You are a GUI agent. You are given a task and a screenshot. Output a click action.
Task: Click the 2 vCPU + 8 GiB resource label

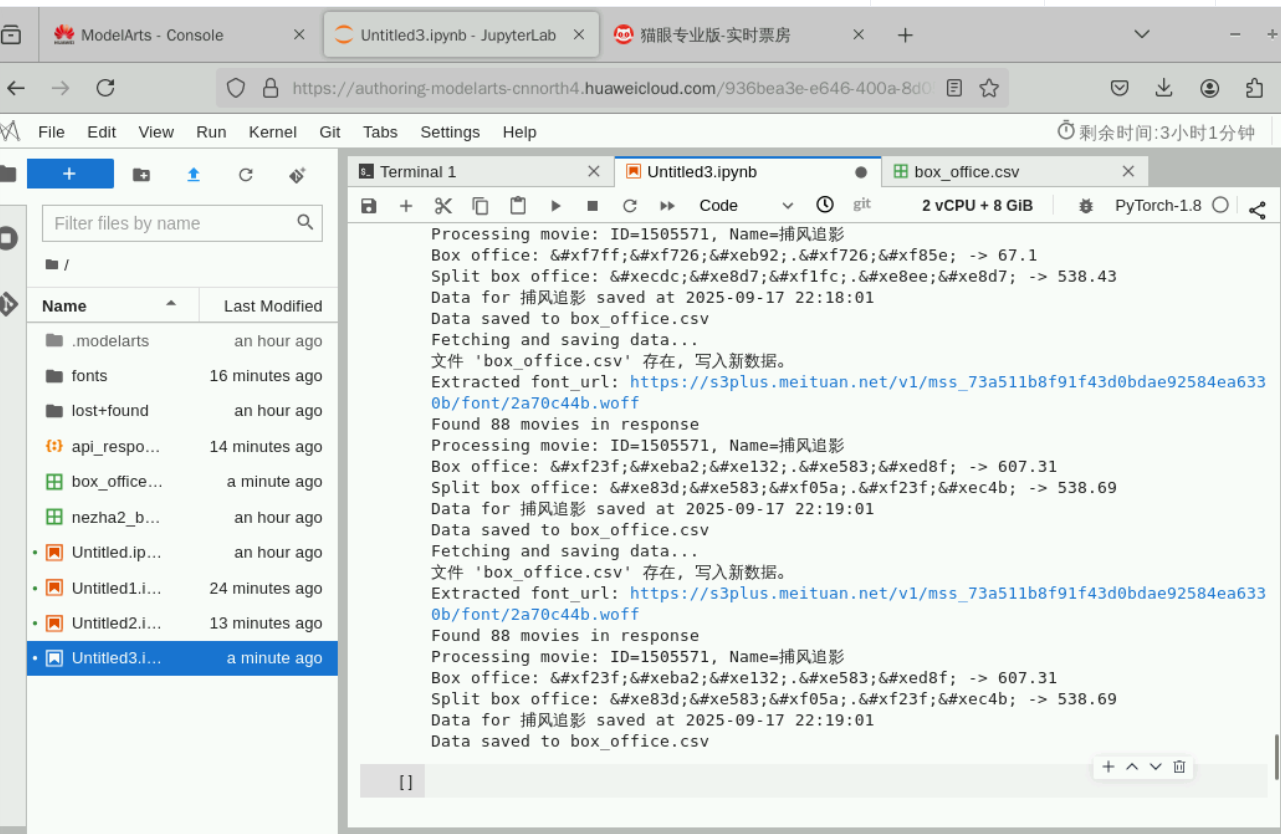pyautogui.click(x=977, y=205)
